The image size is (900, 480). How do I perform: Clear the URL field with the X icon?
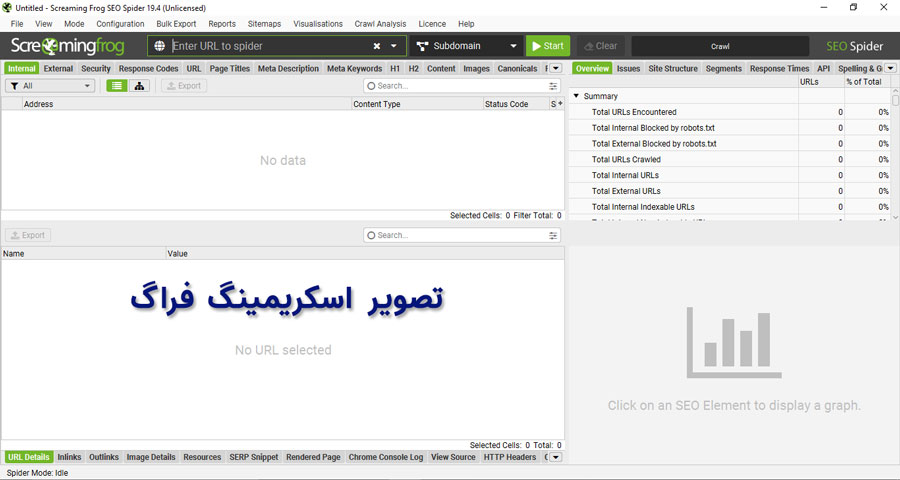[x=377, y=46]
